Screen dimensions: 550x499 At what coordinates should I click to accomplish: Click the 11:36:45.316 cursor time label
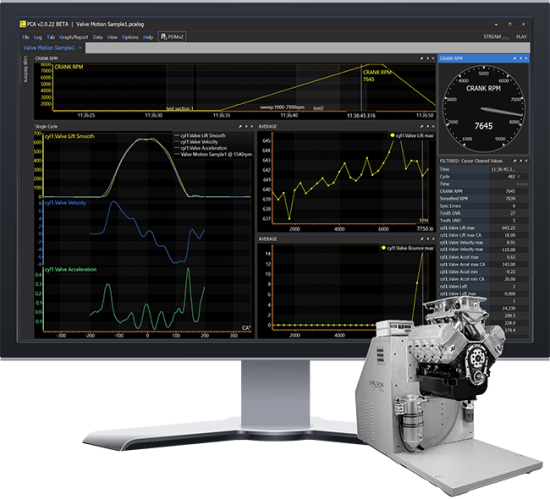pos(361,116)
